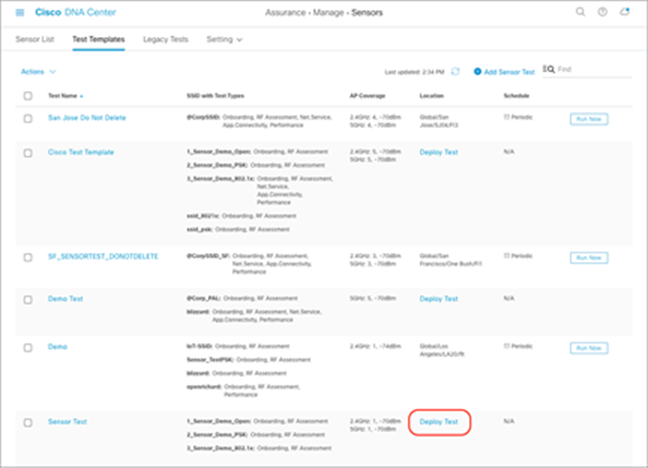
Task: Click the Last updated 2:34 PM text
Action: tap(415, 72)
